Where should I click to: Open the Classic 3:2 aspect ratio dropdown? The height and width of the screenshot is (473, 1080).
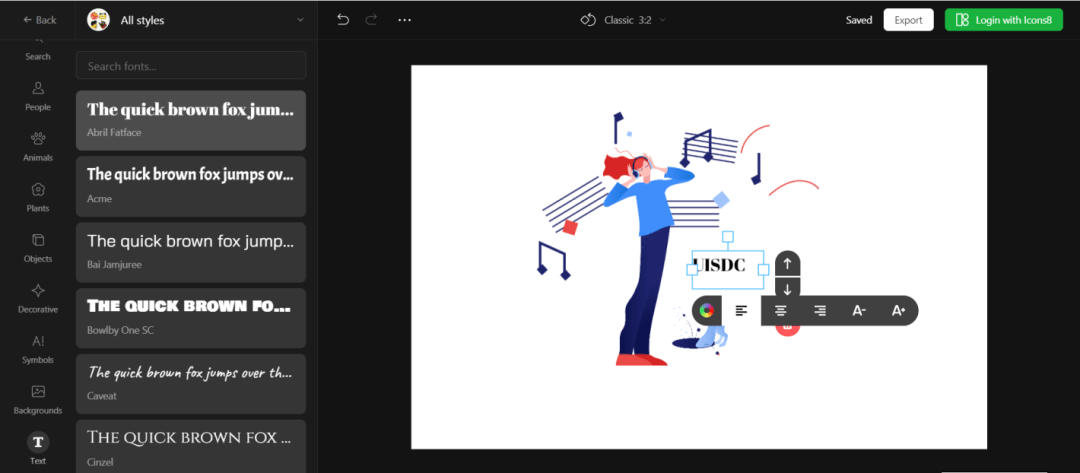click(x=623, y=20)
